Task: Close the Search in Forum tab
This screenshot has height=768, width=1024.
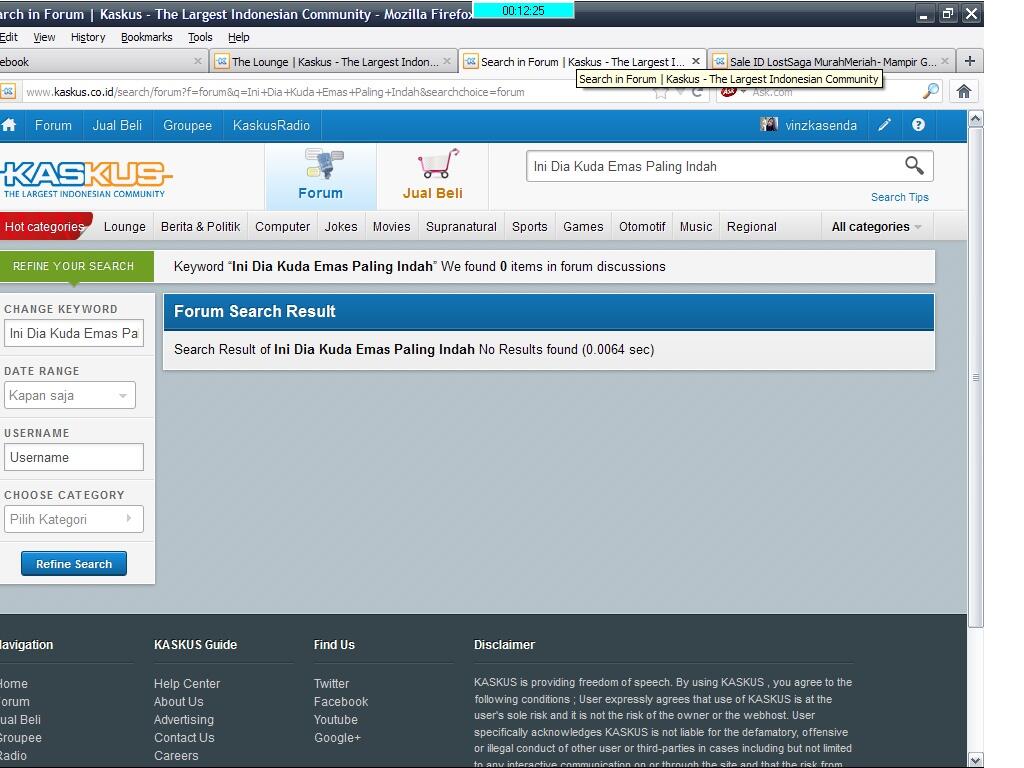Action: click(x=696, y=61)
